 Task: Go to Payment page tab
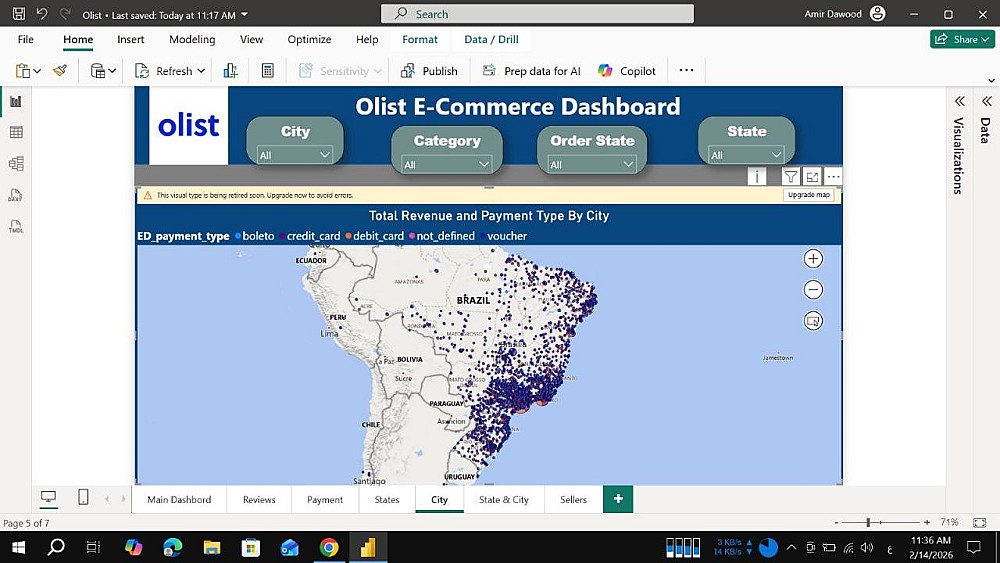click(x=325, y=499)
